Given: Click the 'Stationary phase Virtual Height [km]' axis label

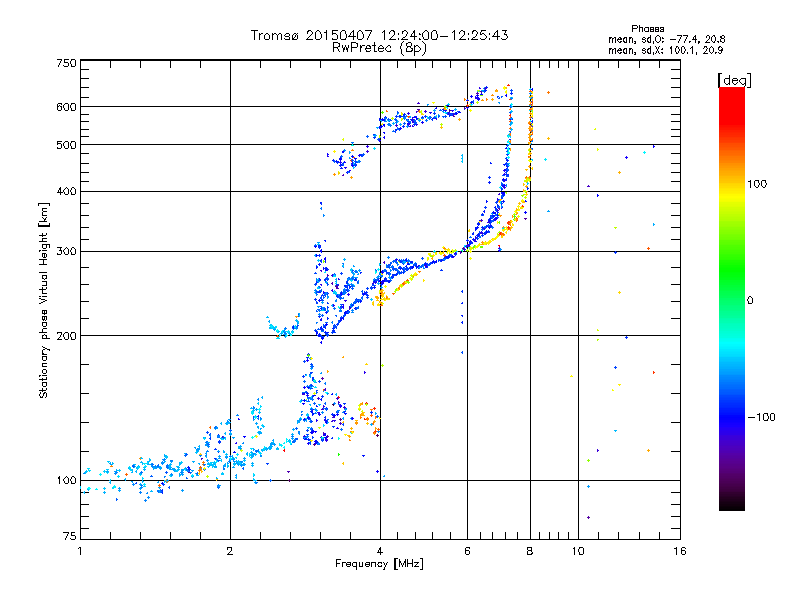Looking at the screenshot, I should pos(44,300).
